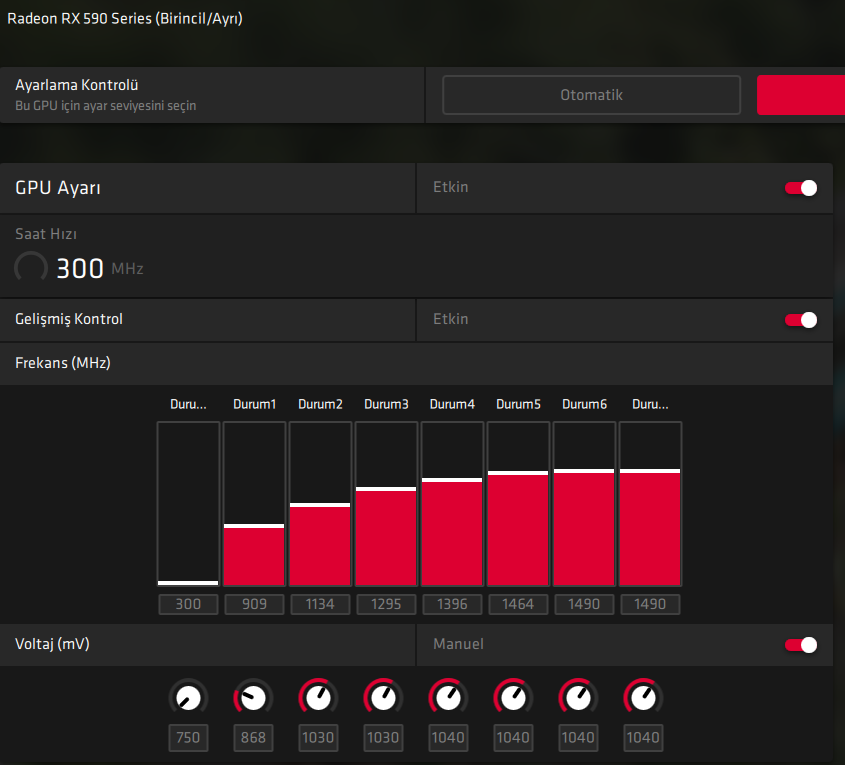845x765 pixels.
Task: Adjust the Durum6 frequency bar
Action: [x=584, y=504]
